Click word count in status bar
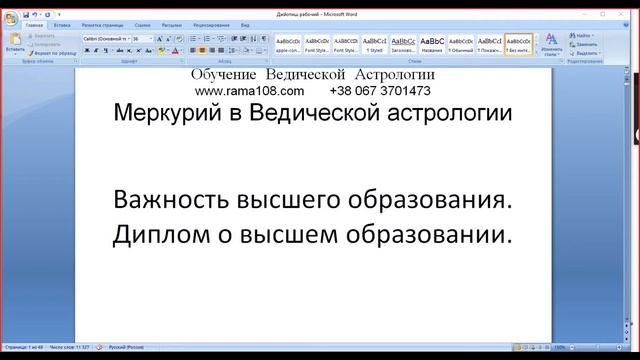This screenshot has width=640, height=360. tap(69, 347)
